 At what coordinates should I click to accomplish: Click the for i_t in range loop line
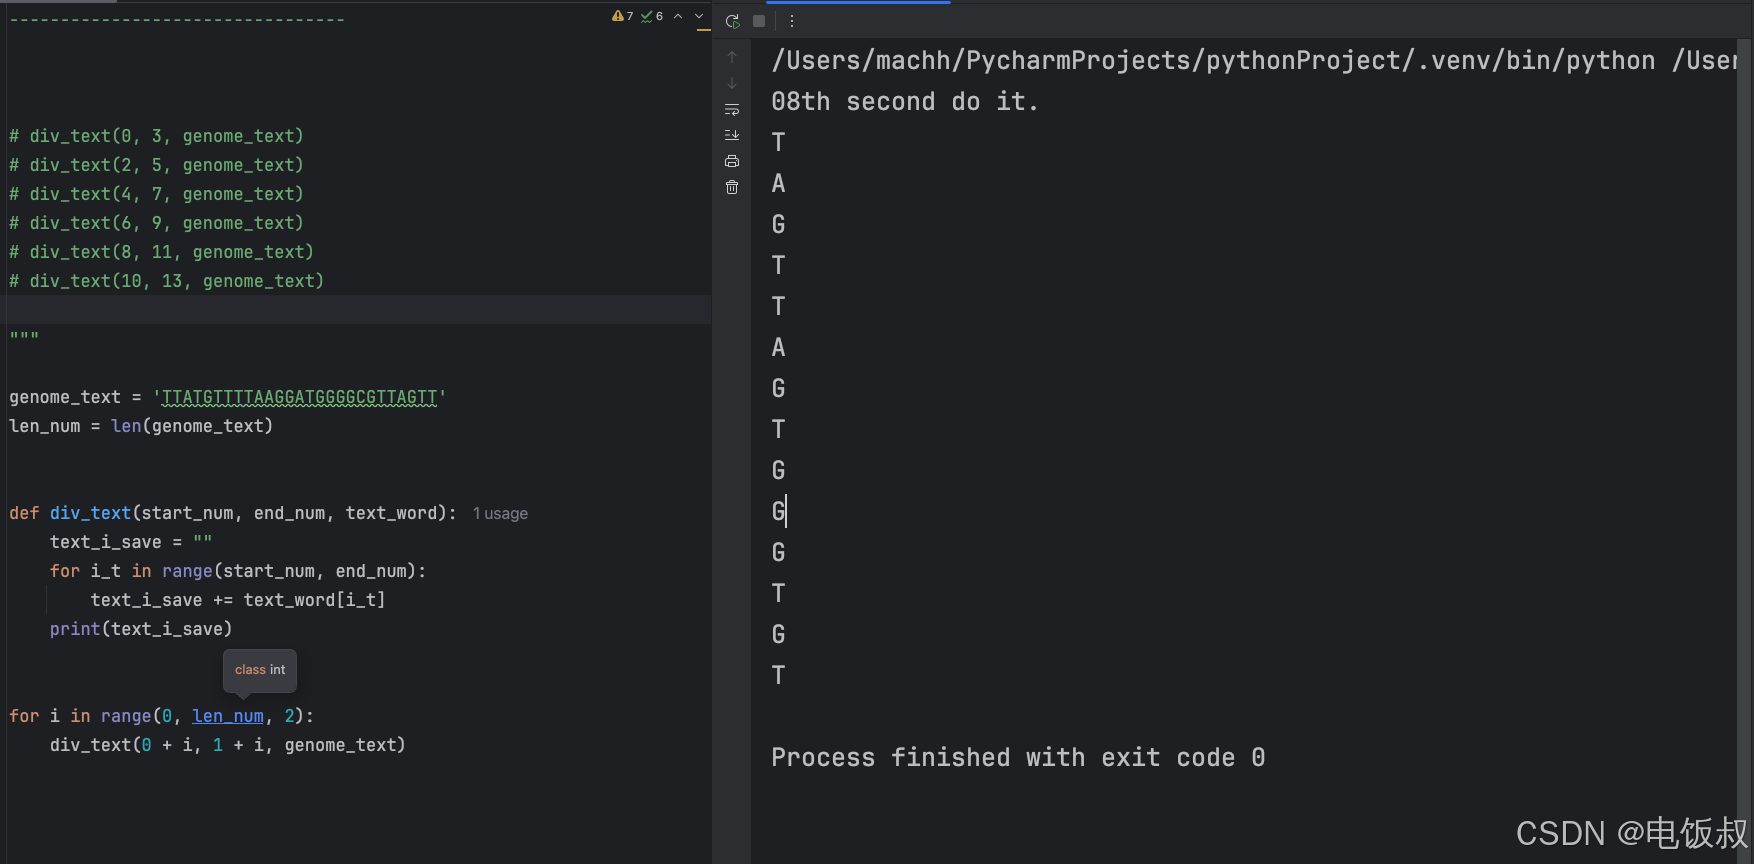click(x=238, y=571)
